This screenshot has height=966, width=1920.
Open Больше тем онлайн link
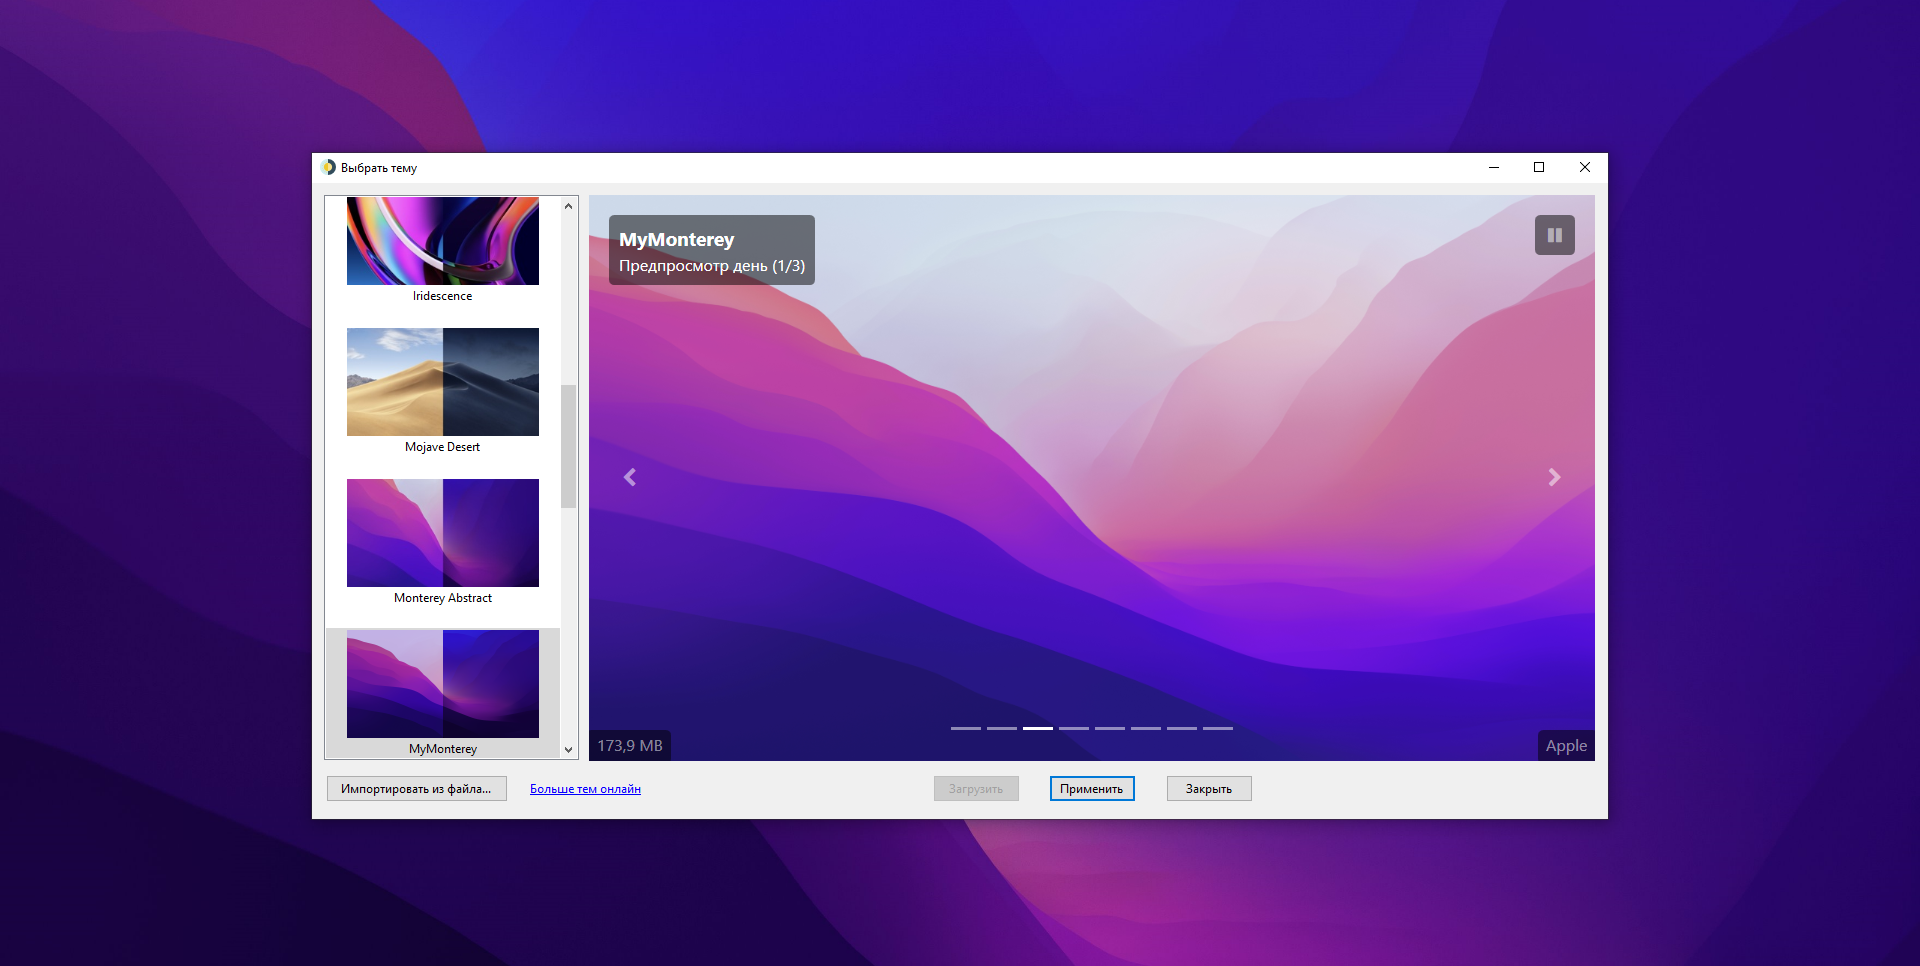tap(585, 788)
